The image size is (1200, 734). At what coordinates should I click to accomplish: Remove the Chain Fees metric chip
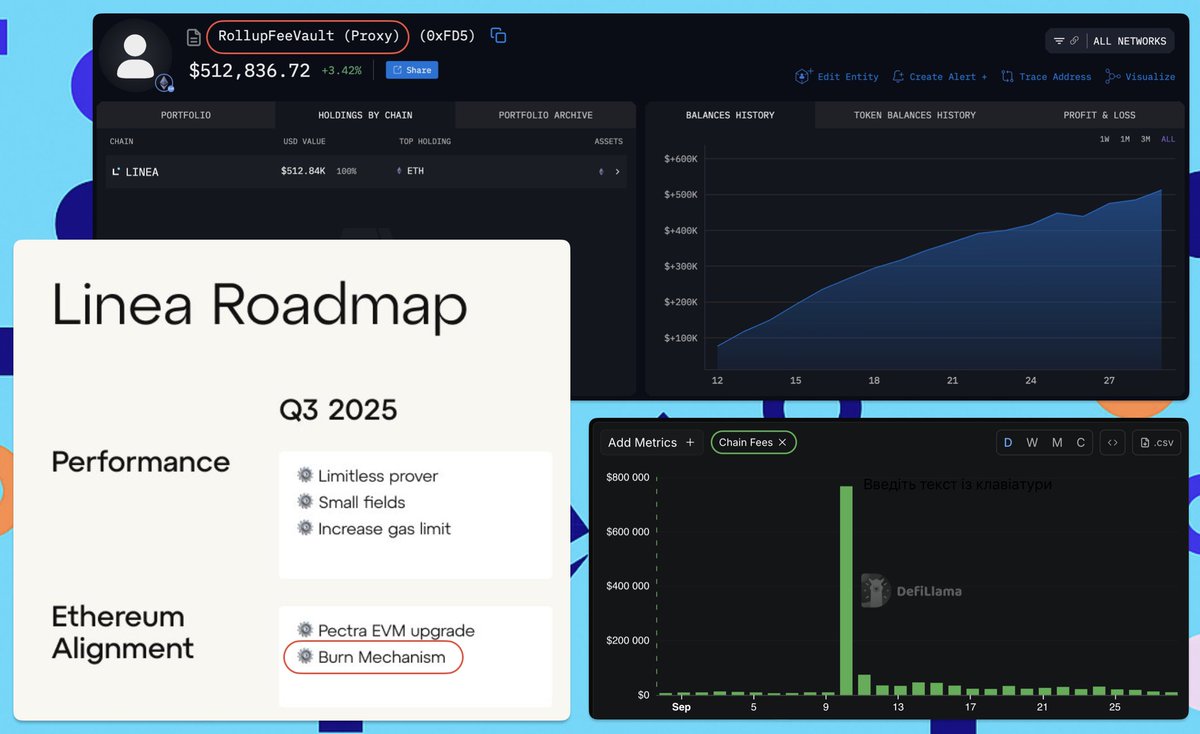point(783,442)
